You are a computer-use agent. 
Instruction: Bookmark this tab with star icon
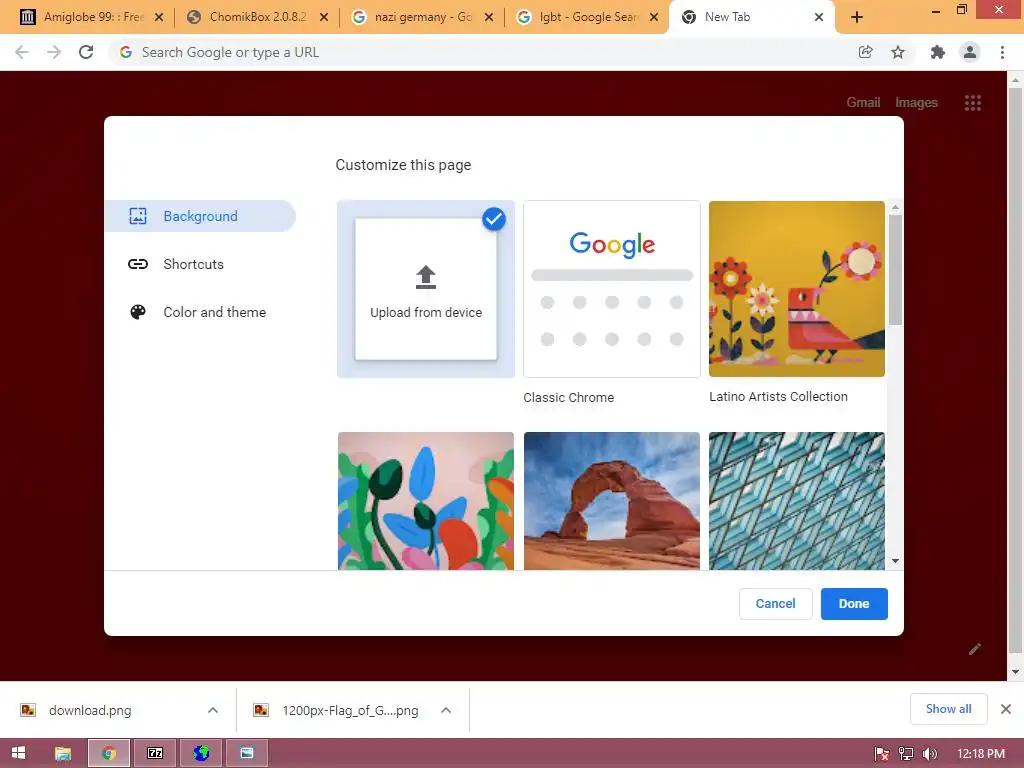898,52
